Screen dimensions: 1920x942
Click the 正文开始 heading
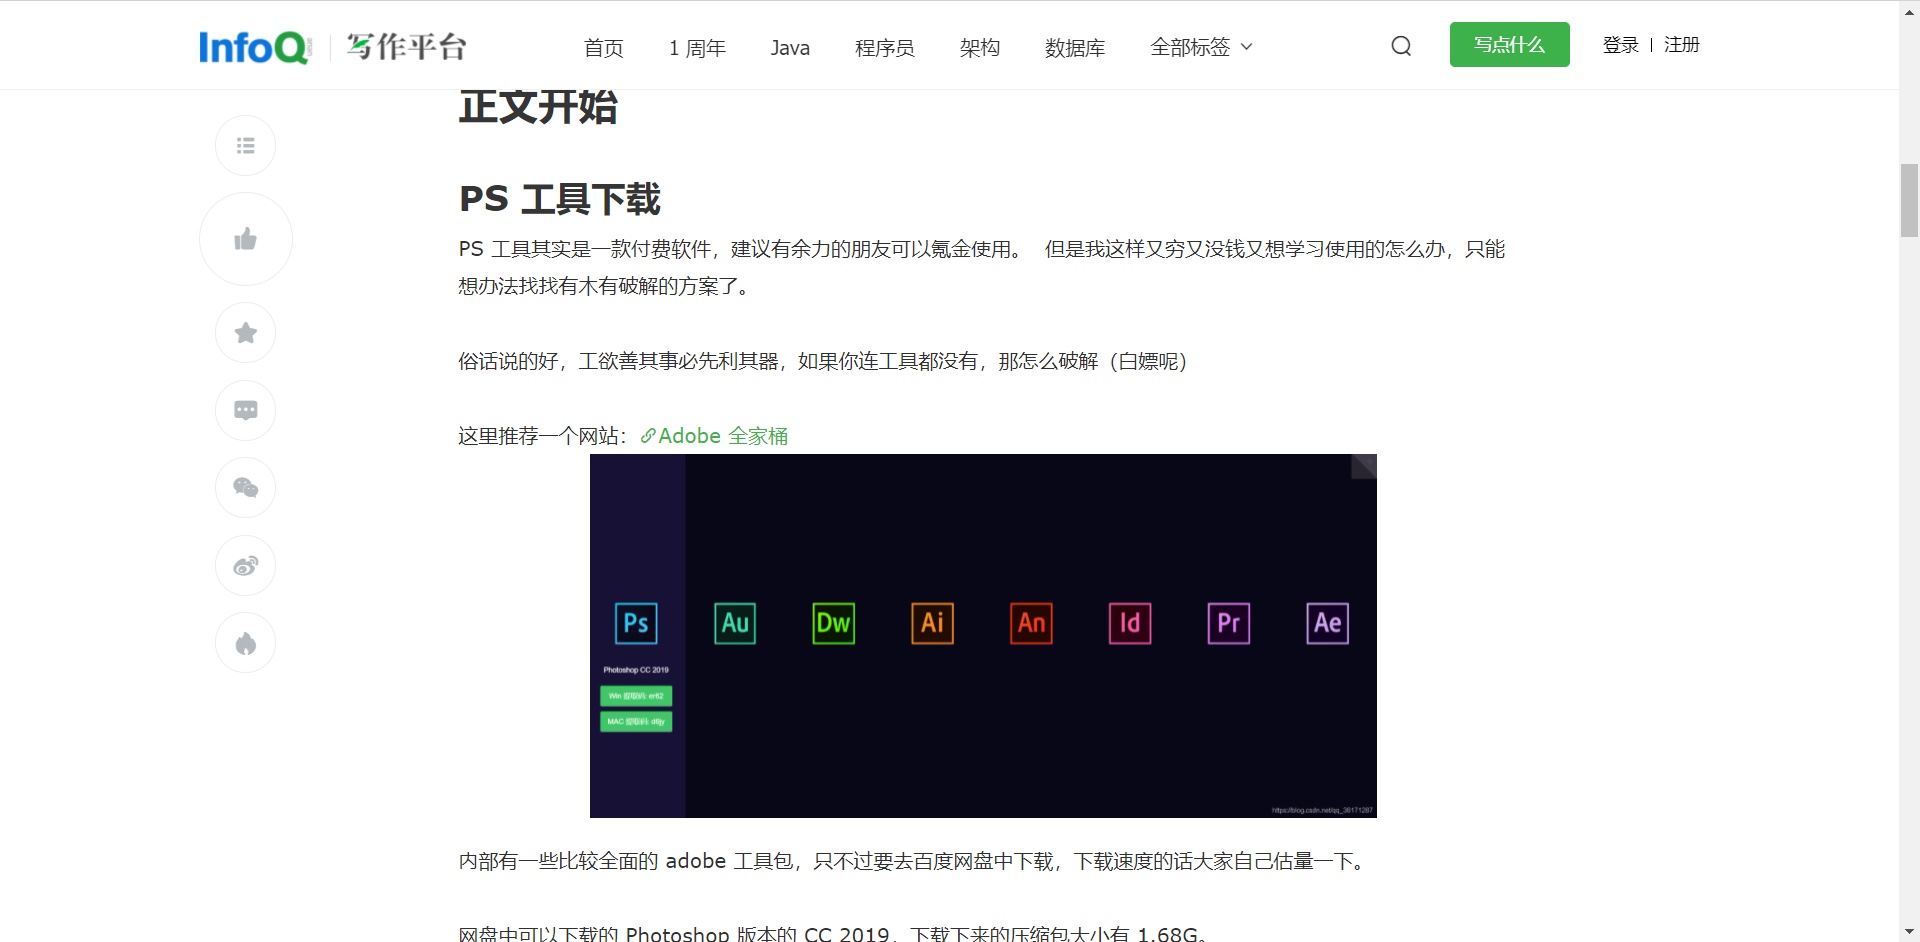(x=538, y=107)
